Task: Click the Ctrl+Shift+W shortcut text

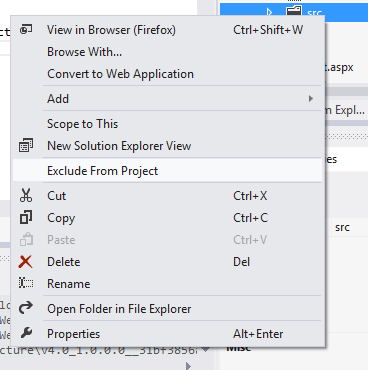Action: tap(268, 30)
